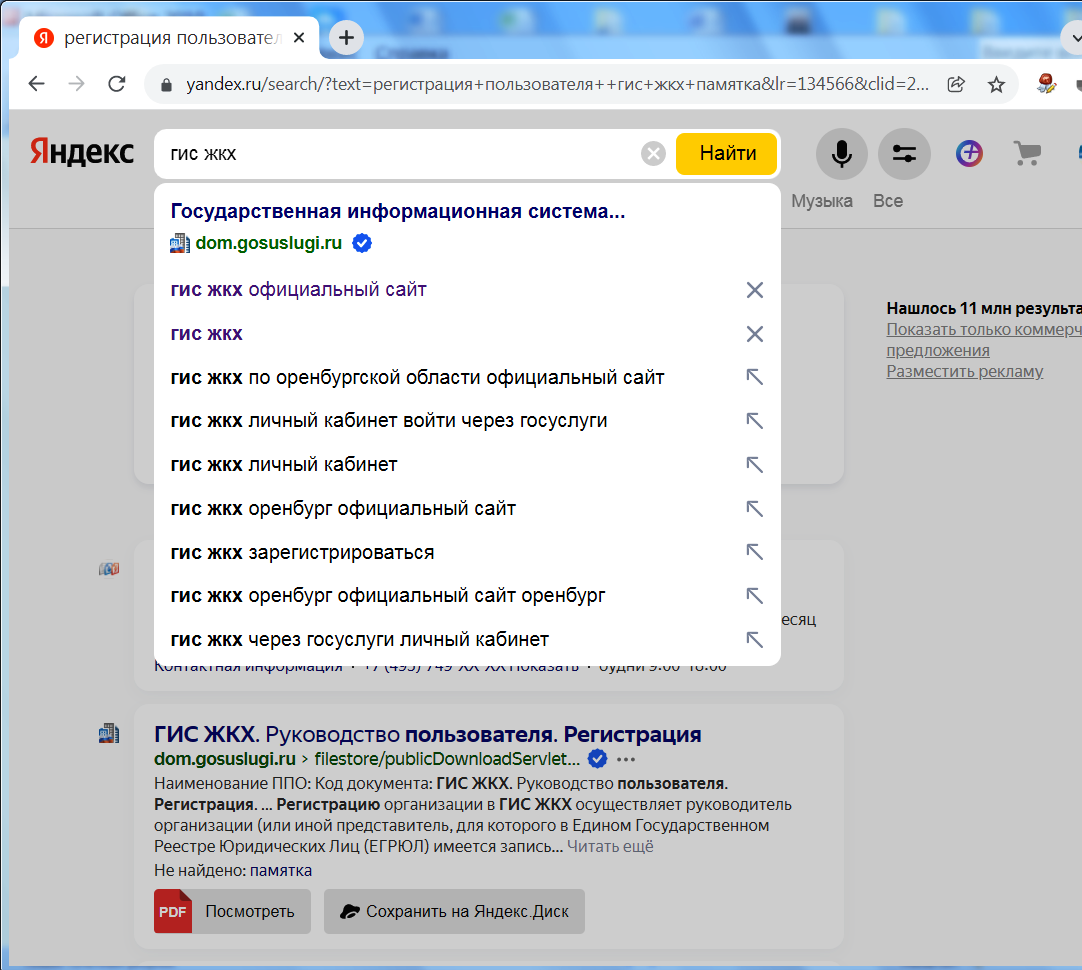Click 'Сохранить на Яндекс.Диск' button
Image resolution: width=1082 pixels, height=970 pixels.
point(454,911)
